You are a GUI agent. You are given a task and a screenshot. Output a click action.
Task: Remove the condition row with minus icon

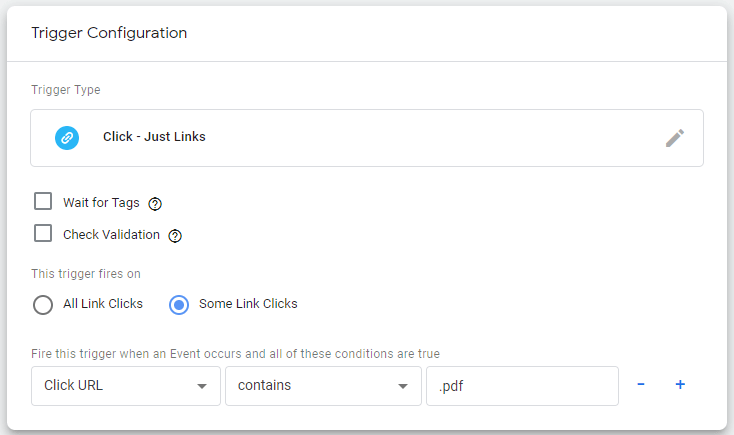tap(641, 384)
